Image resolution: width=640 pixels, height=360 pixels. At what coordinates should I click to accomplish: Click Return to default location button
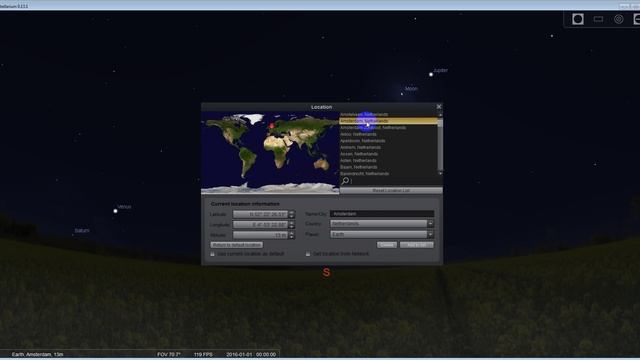(x=236, y=245)
